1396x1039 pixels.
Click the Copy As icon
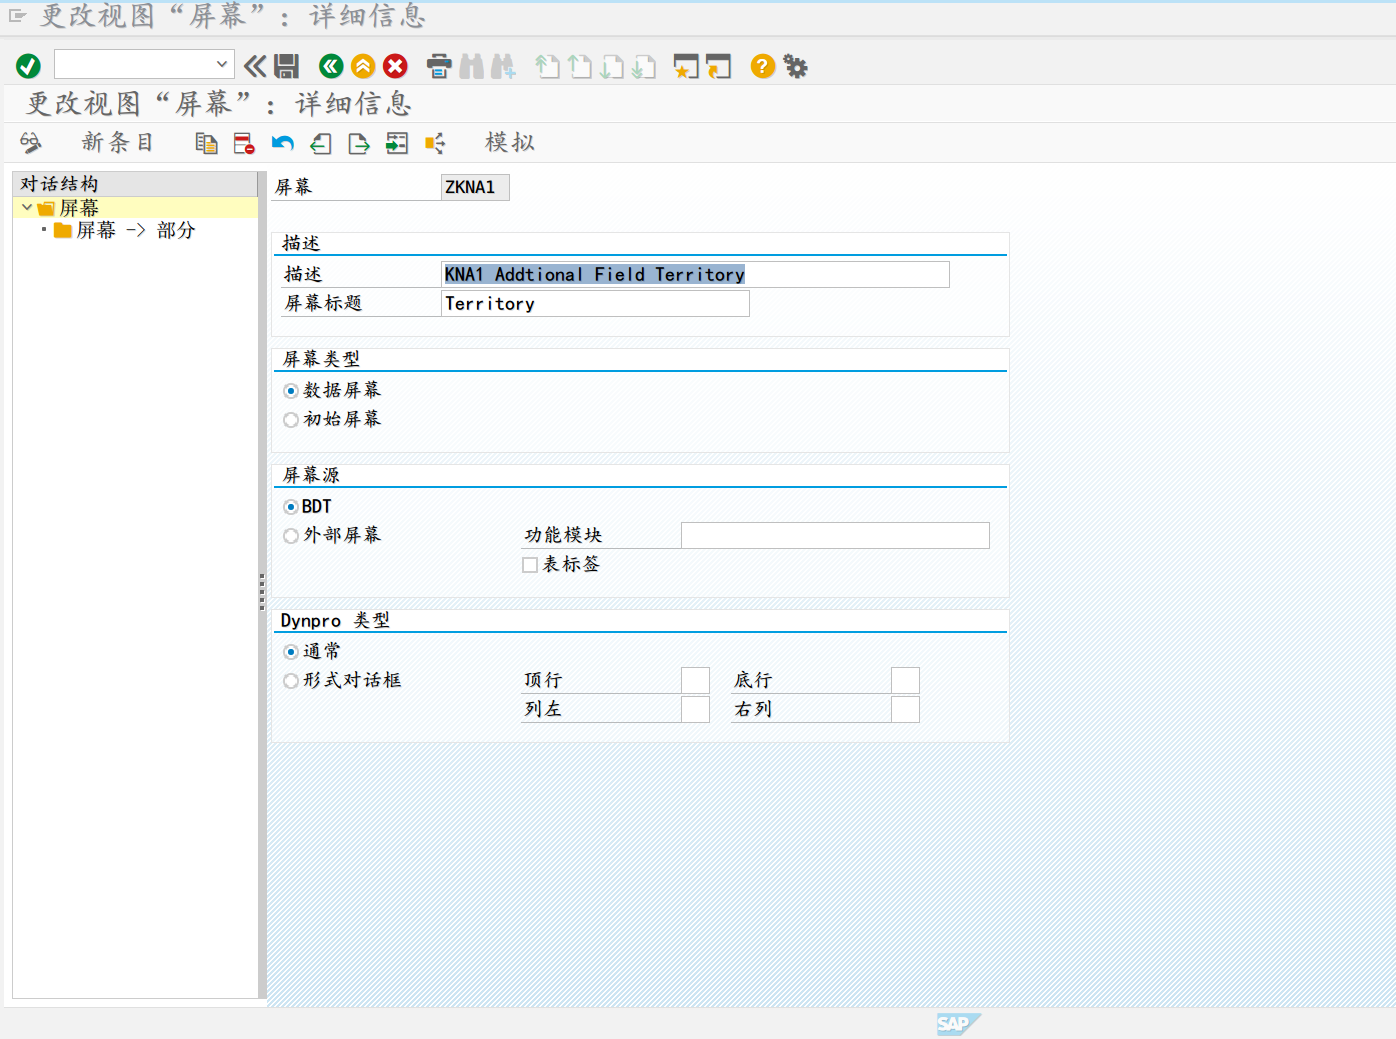[x=206, y=144]
